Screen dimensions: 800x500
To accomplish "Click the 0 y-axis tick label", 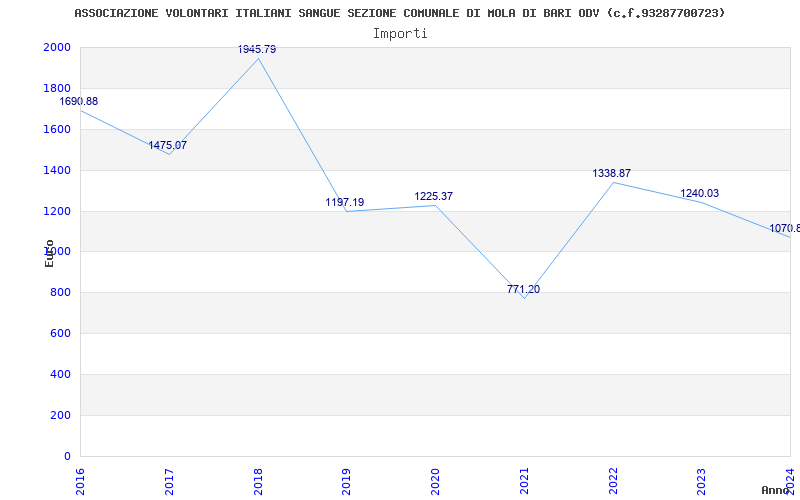I will [x=67, y=456].
